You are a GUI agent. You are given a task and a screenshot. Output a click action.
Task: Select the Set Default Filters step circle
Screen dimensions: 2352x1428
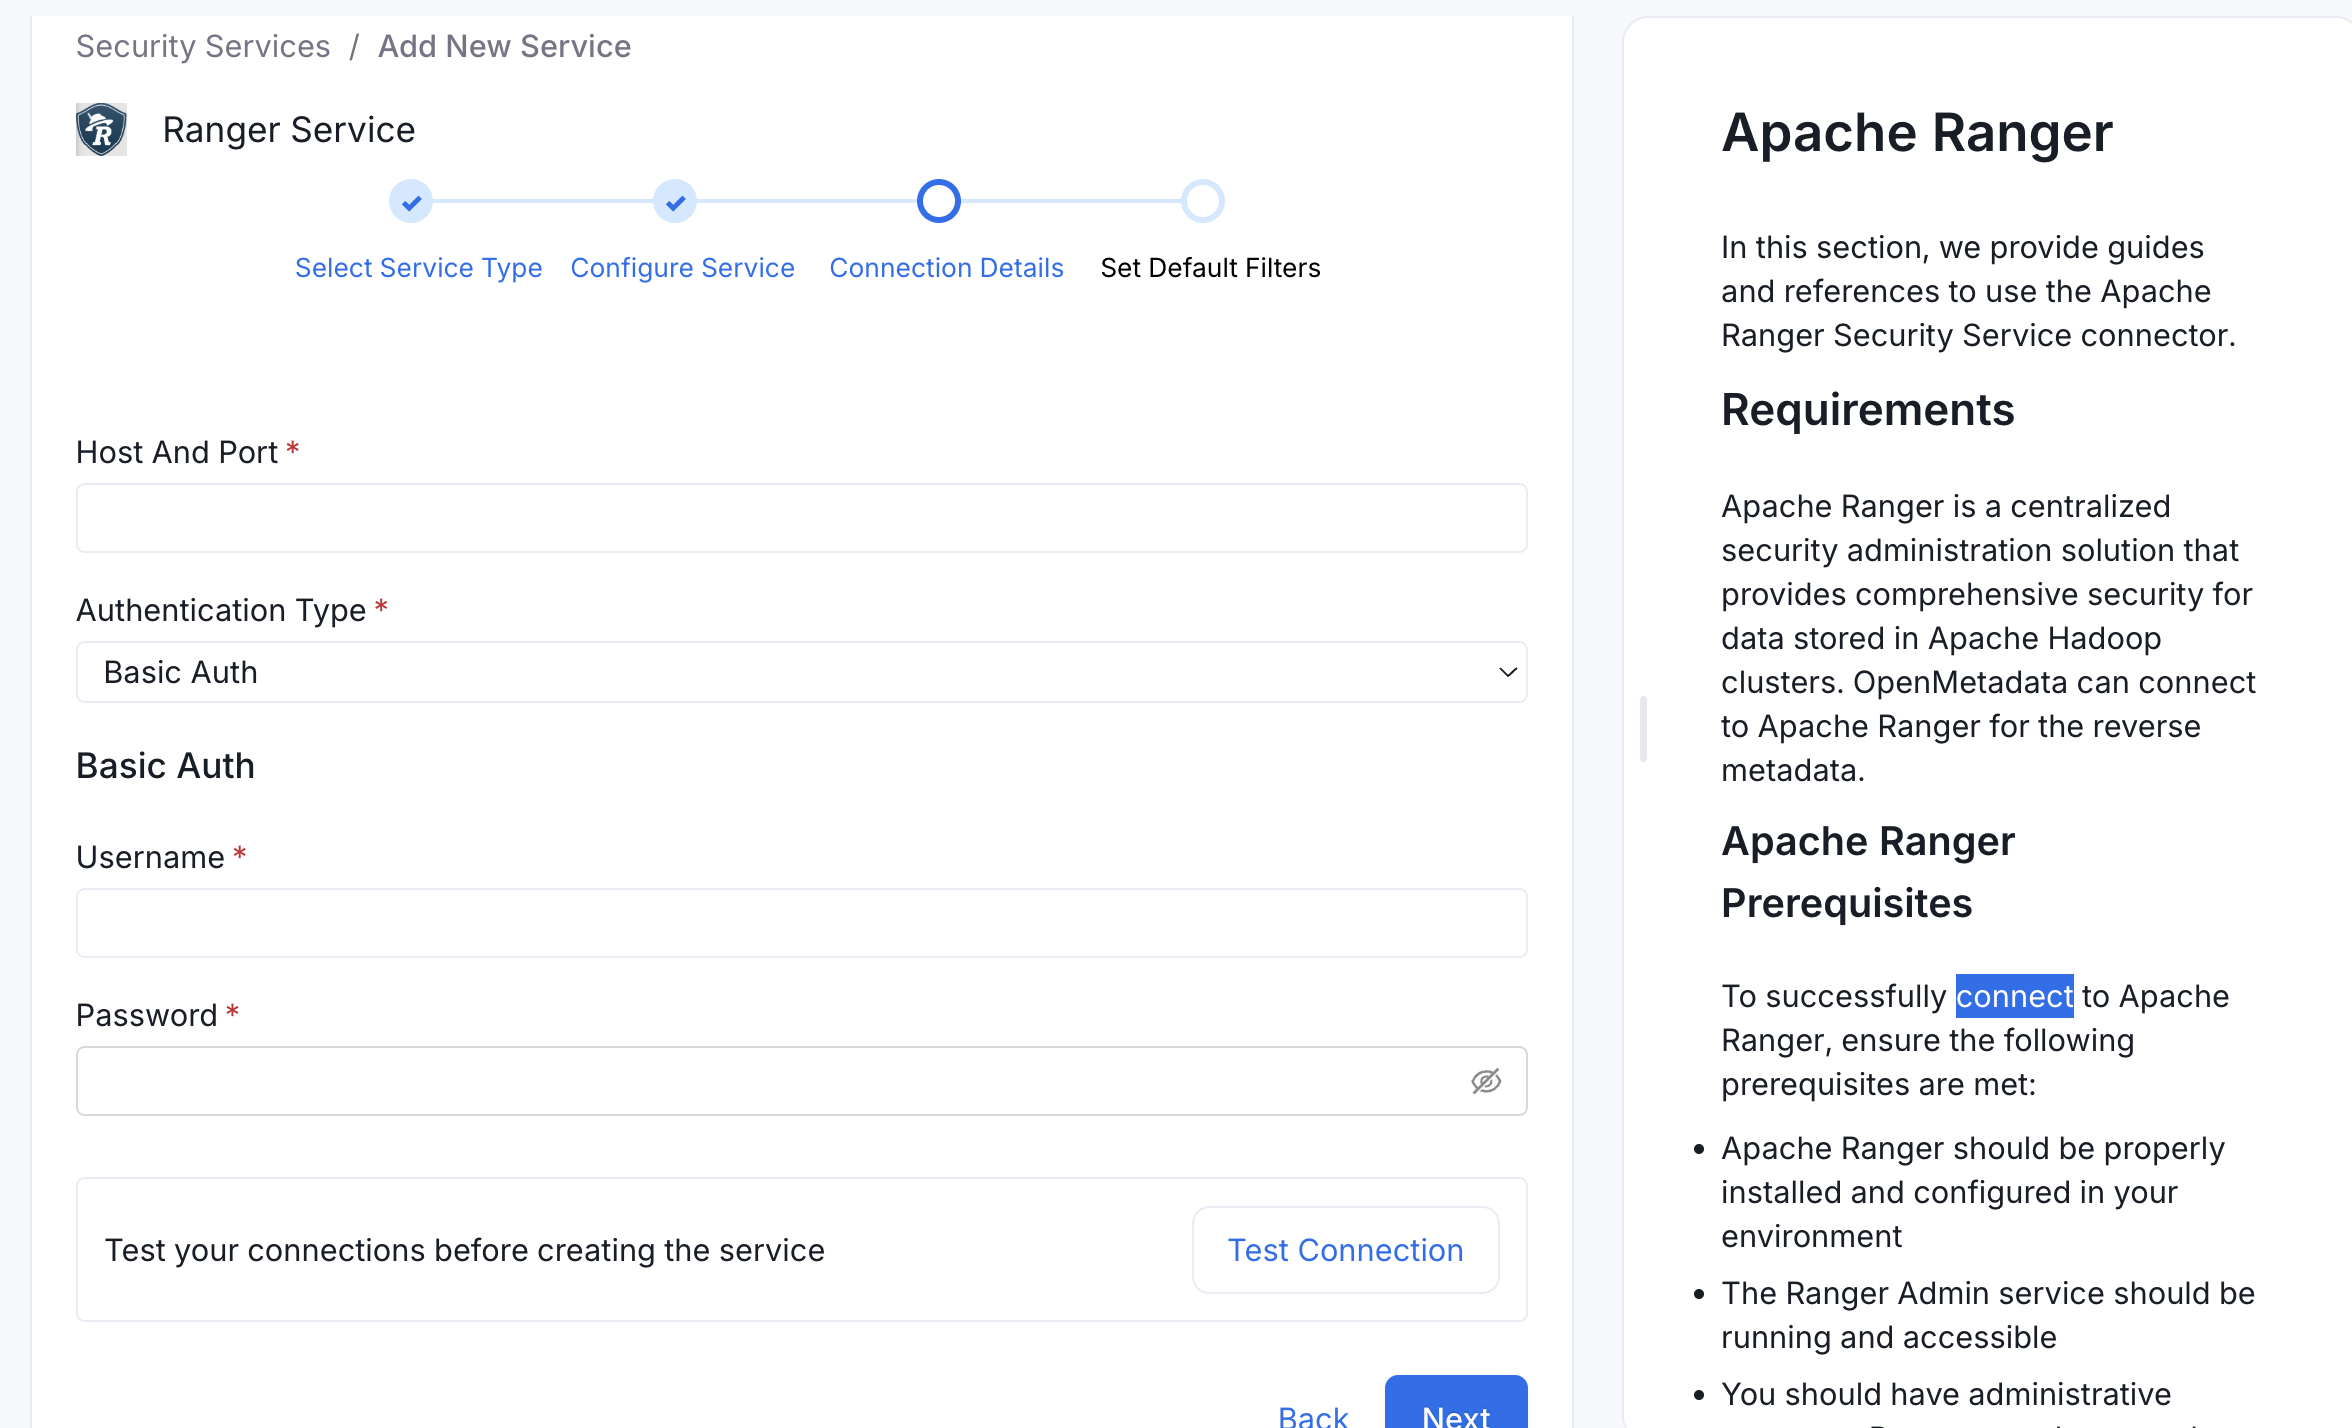pyautogui.click(x=1203, y=201)
